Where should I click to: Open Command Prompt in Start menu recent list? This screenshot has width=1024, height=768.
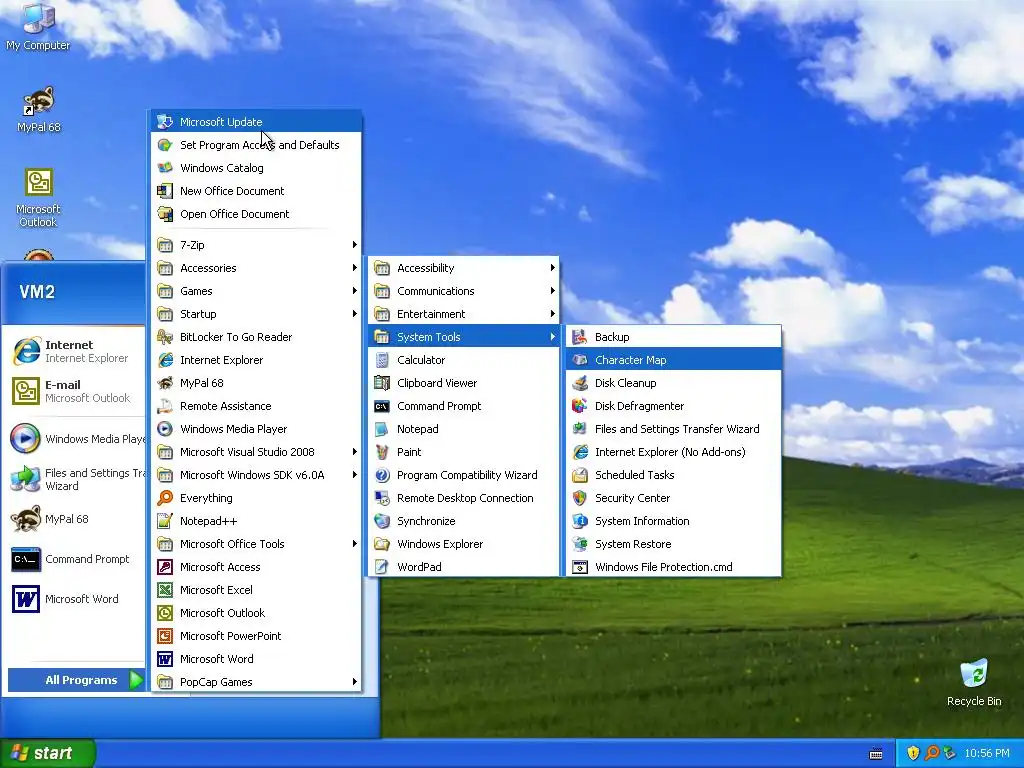click(76, 559)
